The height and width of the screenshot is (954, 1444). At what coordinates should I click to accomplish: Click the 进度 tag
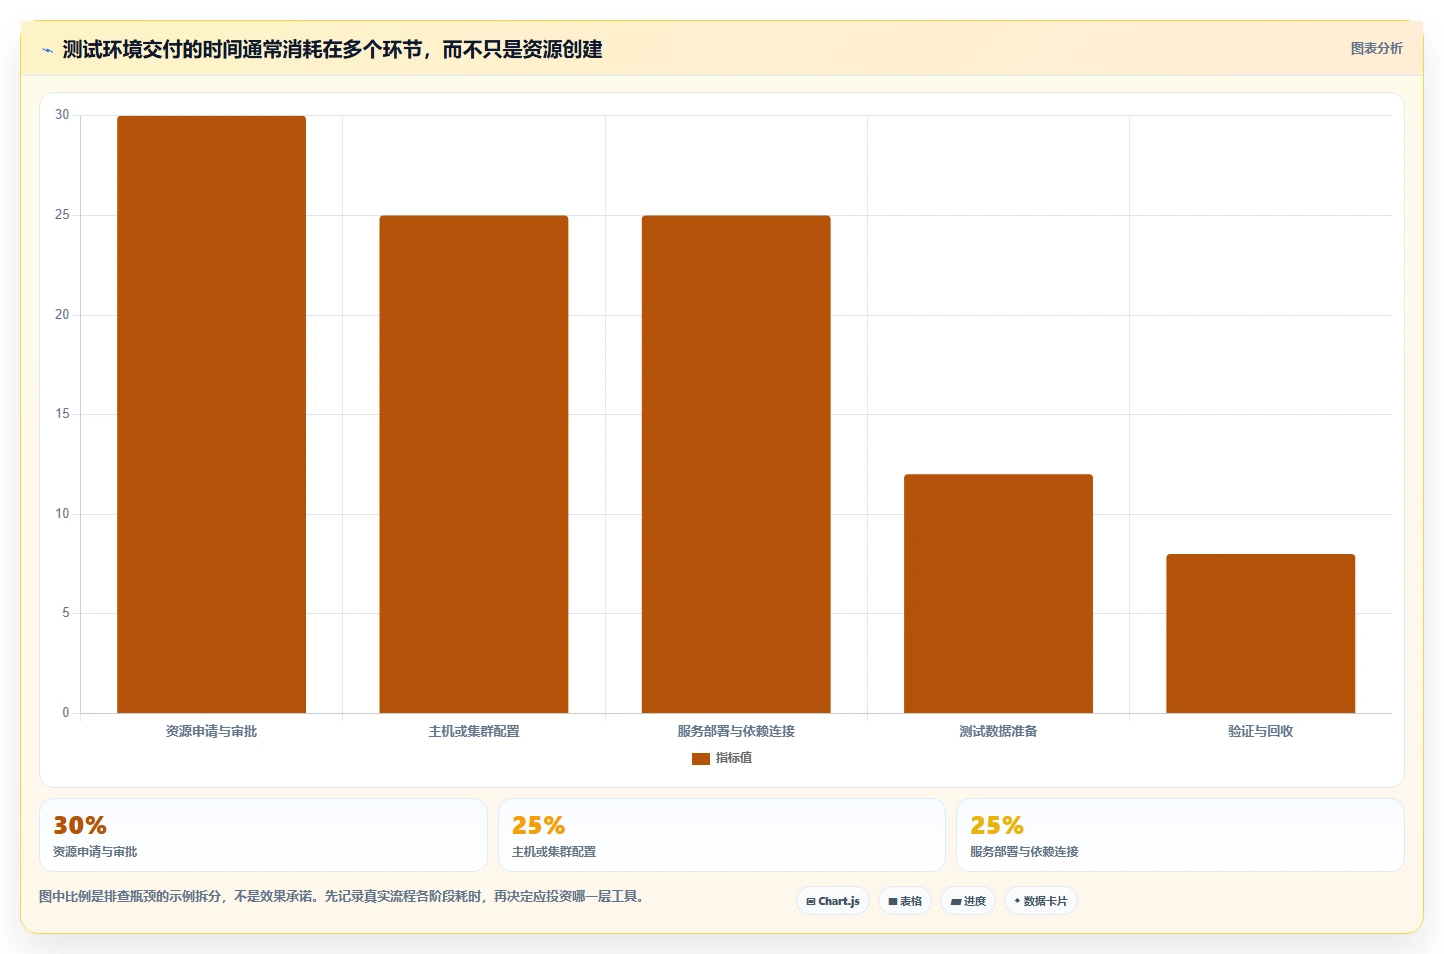click(x=968, y=901)
